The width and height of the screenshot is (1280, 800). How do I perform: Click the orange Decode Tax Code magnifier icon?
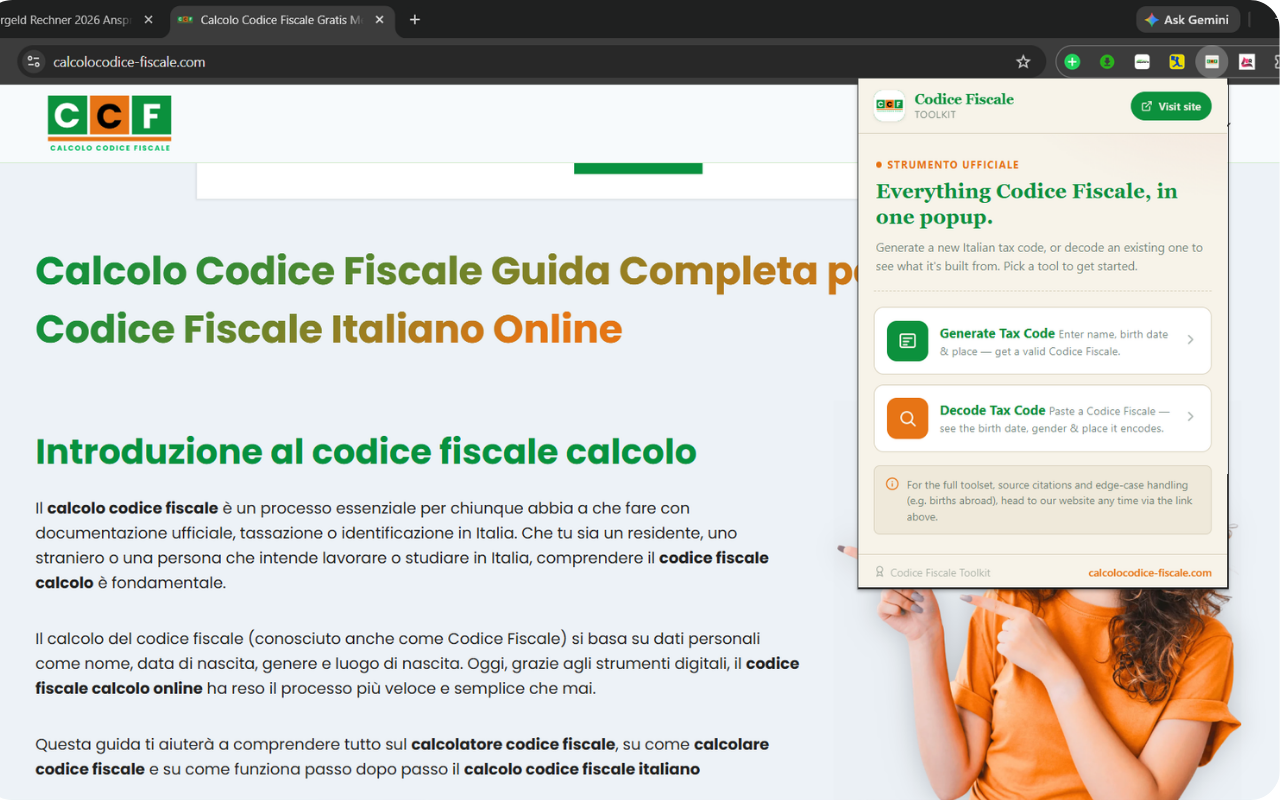907,419
